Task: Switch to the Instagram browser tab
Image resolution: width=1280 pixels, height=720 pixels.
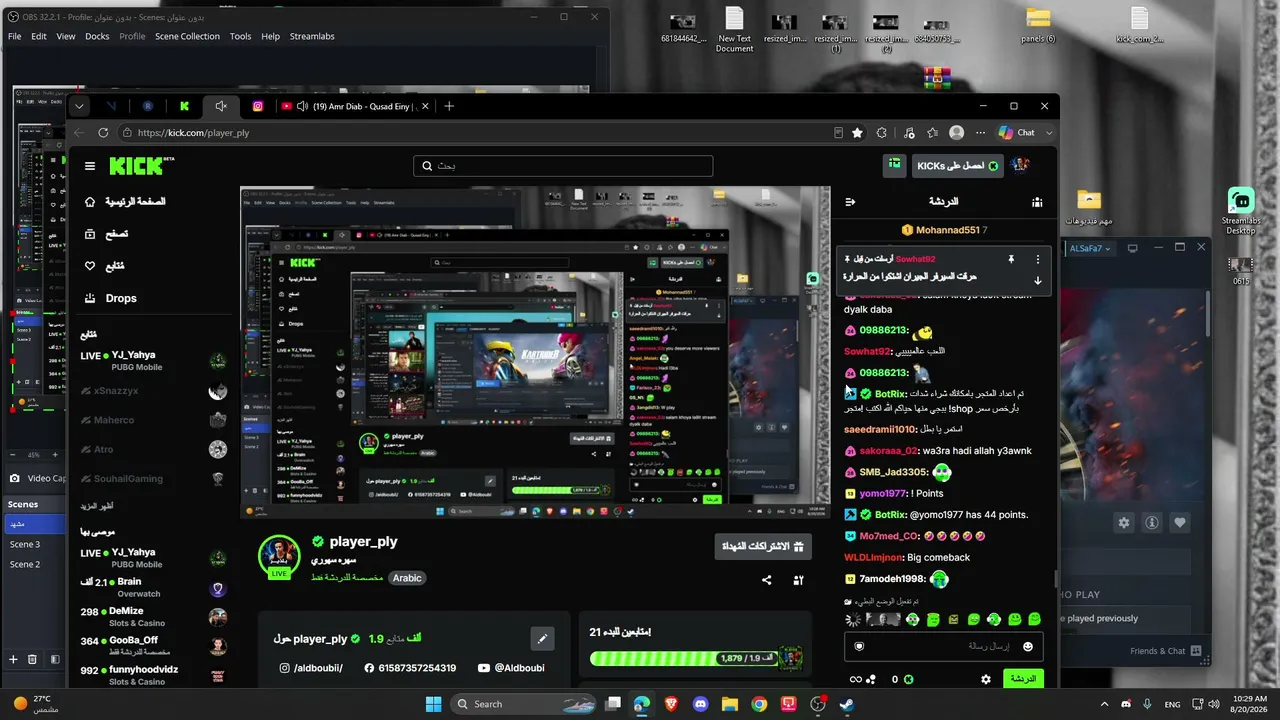Action: click(258, 106)
